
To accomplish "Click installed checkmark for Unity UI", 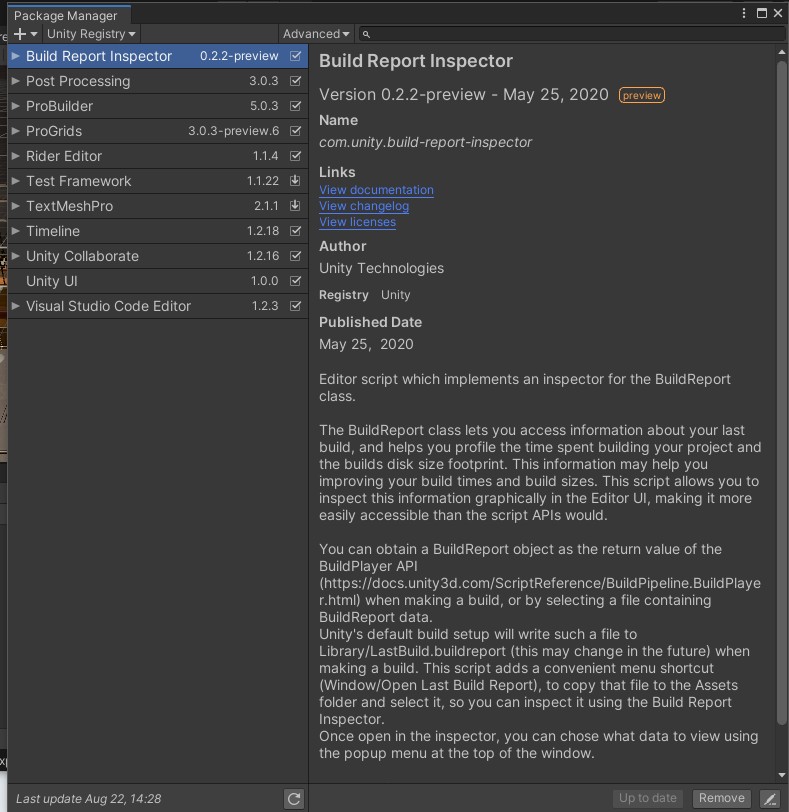I will point(295,281).
